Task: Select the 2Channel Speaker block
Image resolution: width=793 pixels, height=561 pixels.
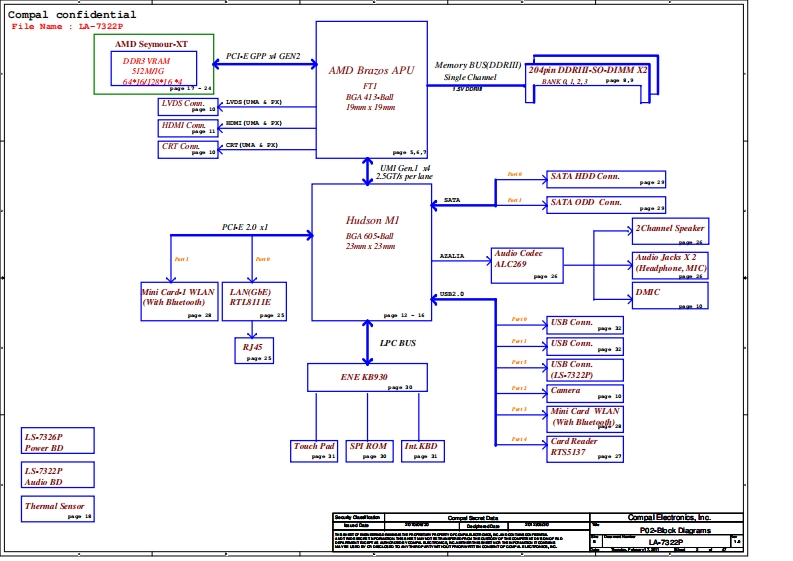Action: pyautogui.click(x=670, y=232)
